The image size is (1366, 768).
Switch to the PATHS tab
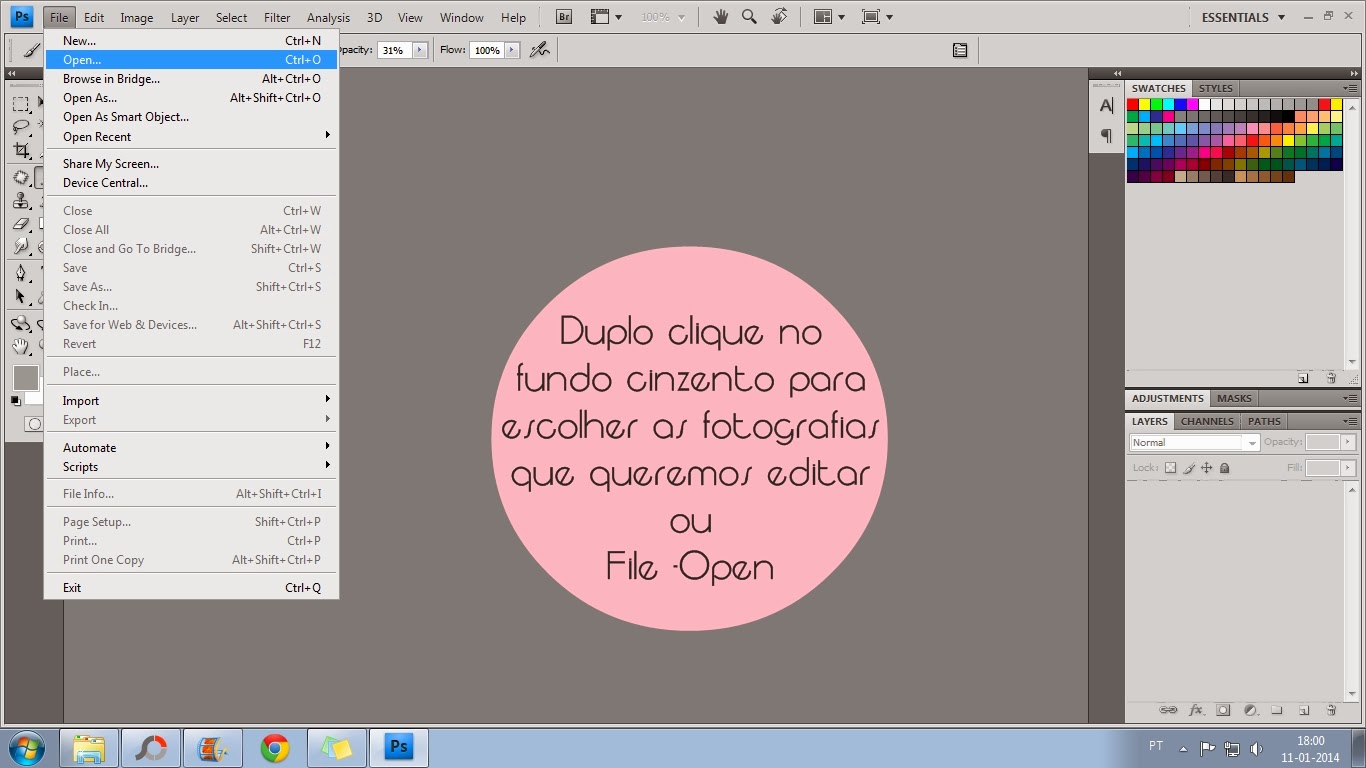[x=1264, y=421]
